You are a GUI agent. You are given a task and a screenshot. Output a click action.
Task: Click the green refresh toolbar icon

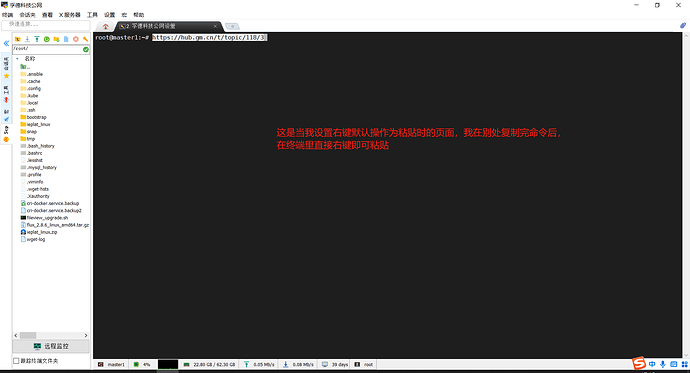point(47,39)
